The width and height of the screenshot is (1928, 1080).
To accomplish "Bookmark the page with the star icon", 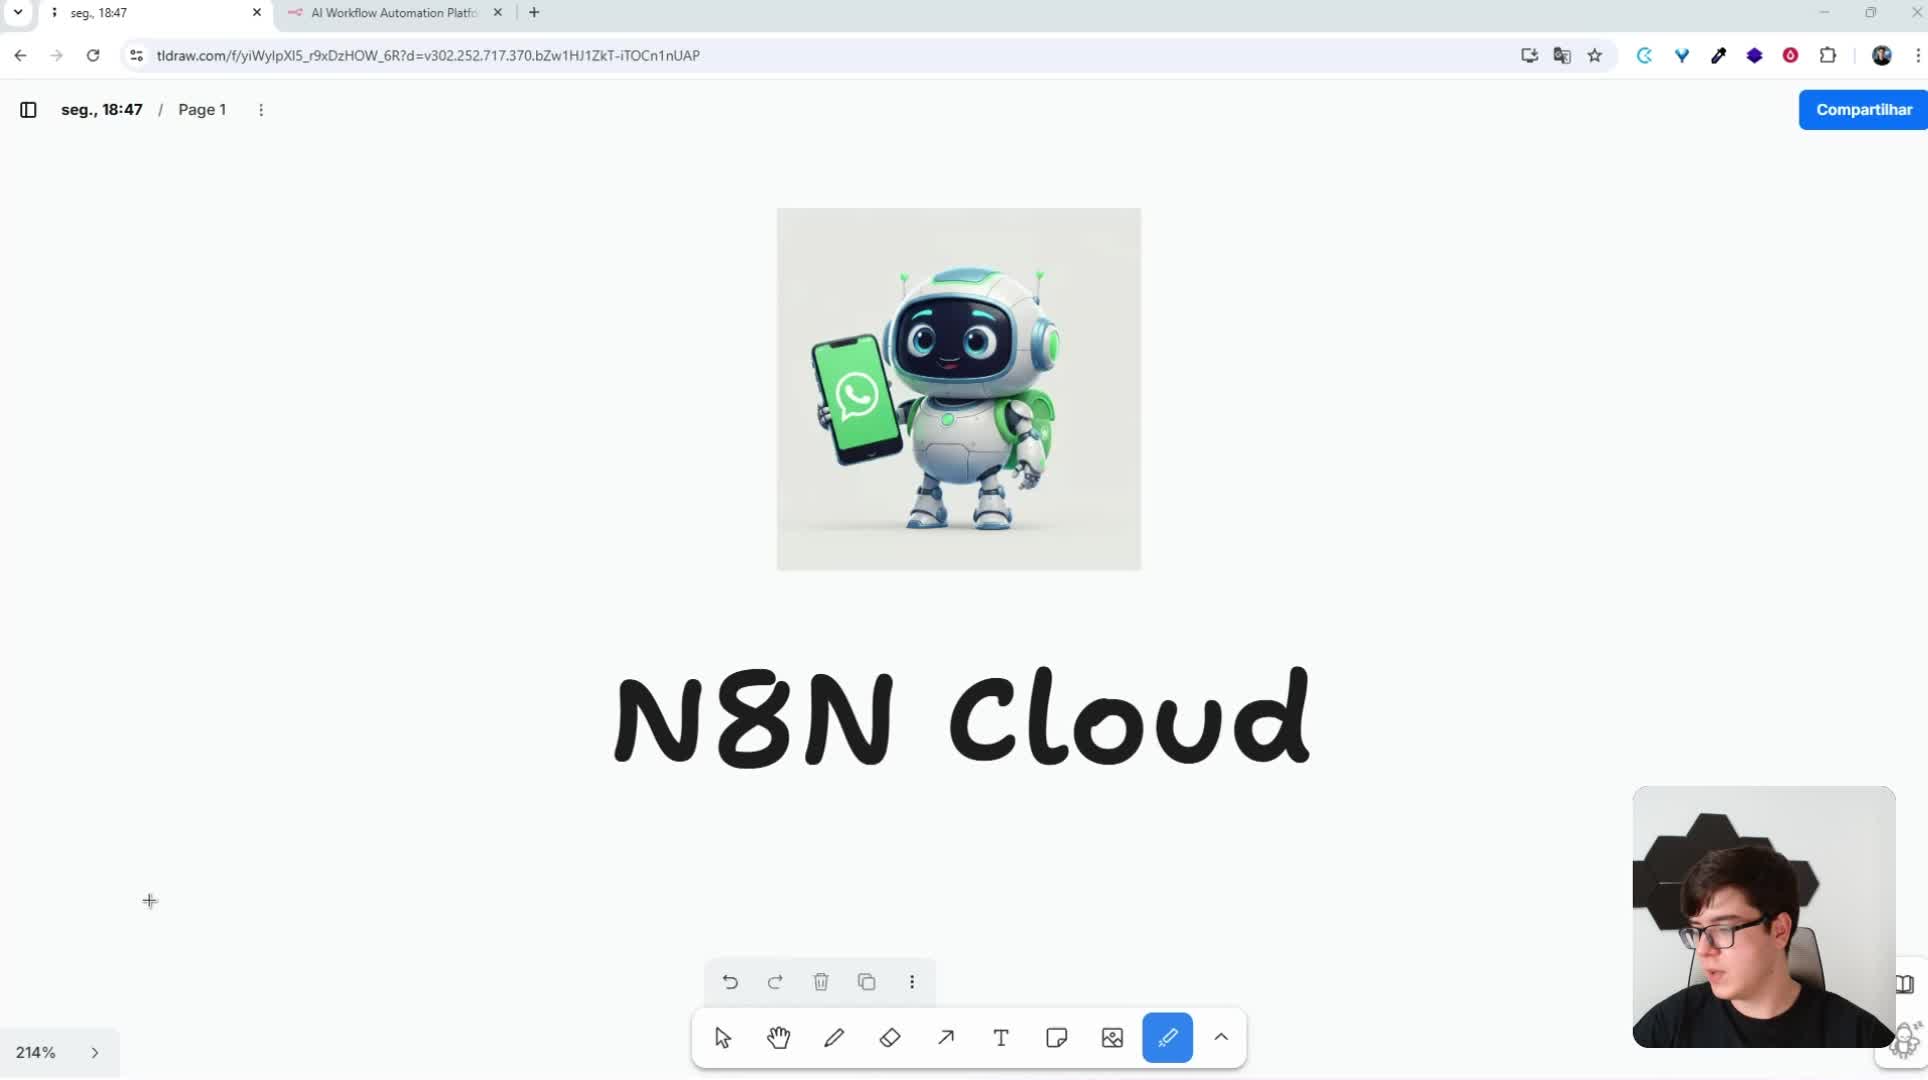I will click(x=1595, y=55).
